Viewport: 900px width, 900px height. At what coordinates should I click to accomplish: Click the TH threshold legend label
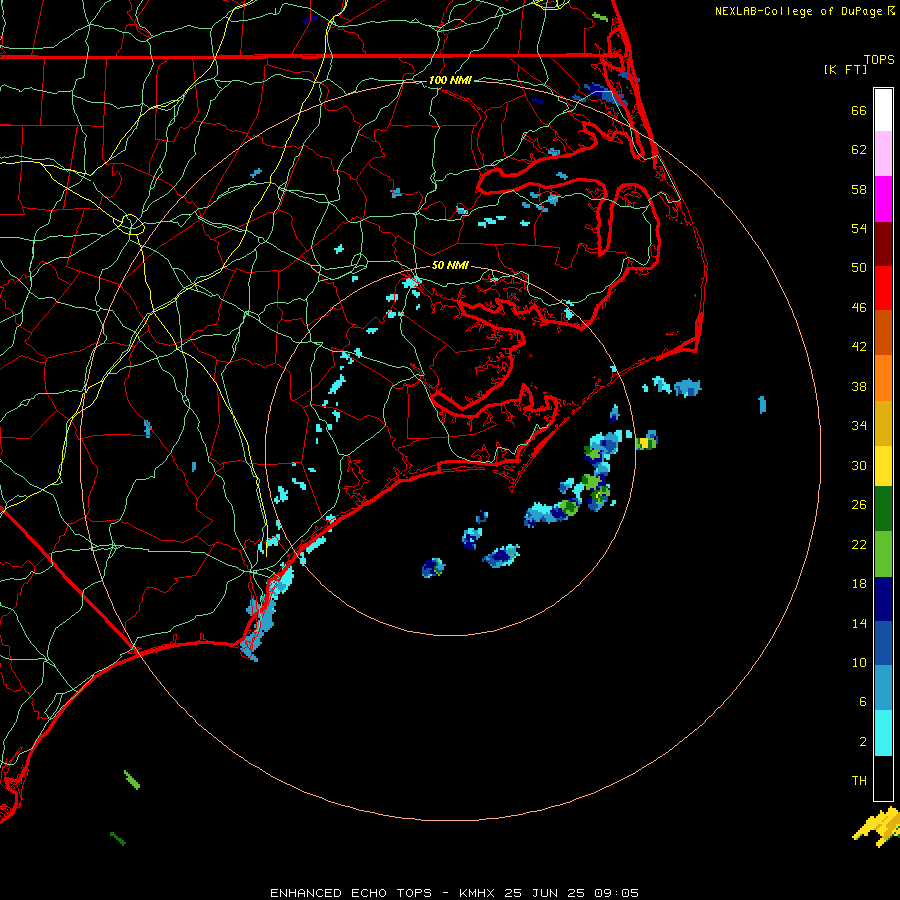point(859,781)
